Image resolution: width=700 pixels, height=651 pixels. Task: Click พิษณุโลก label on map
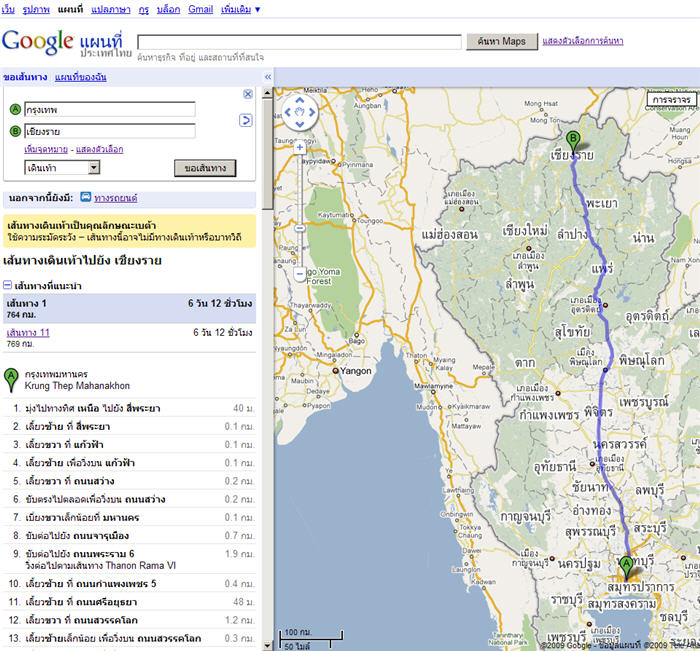pos(642,360)
